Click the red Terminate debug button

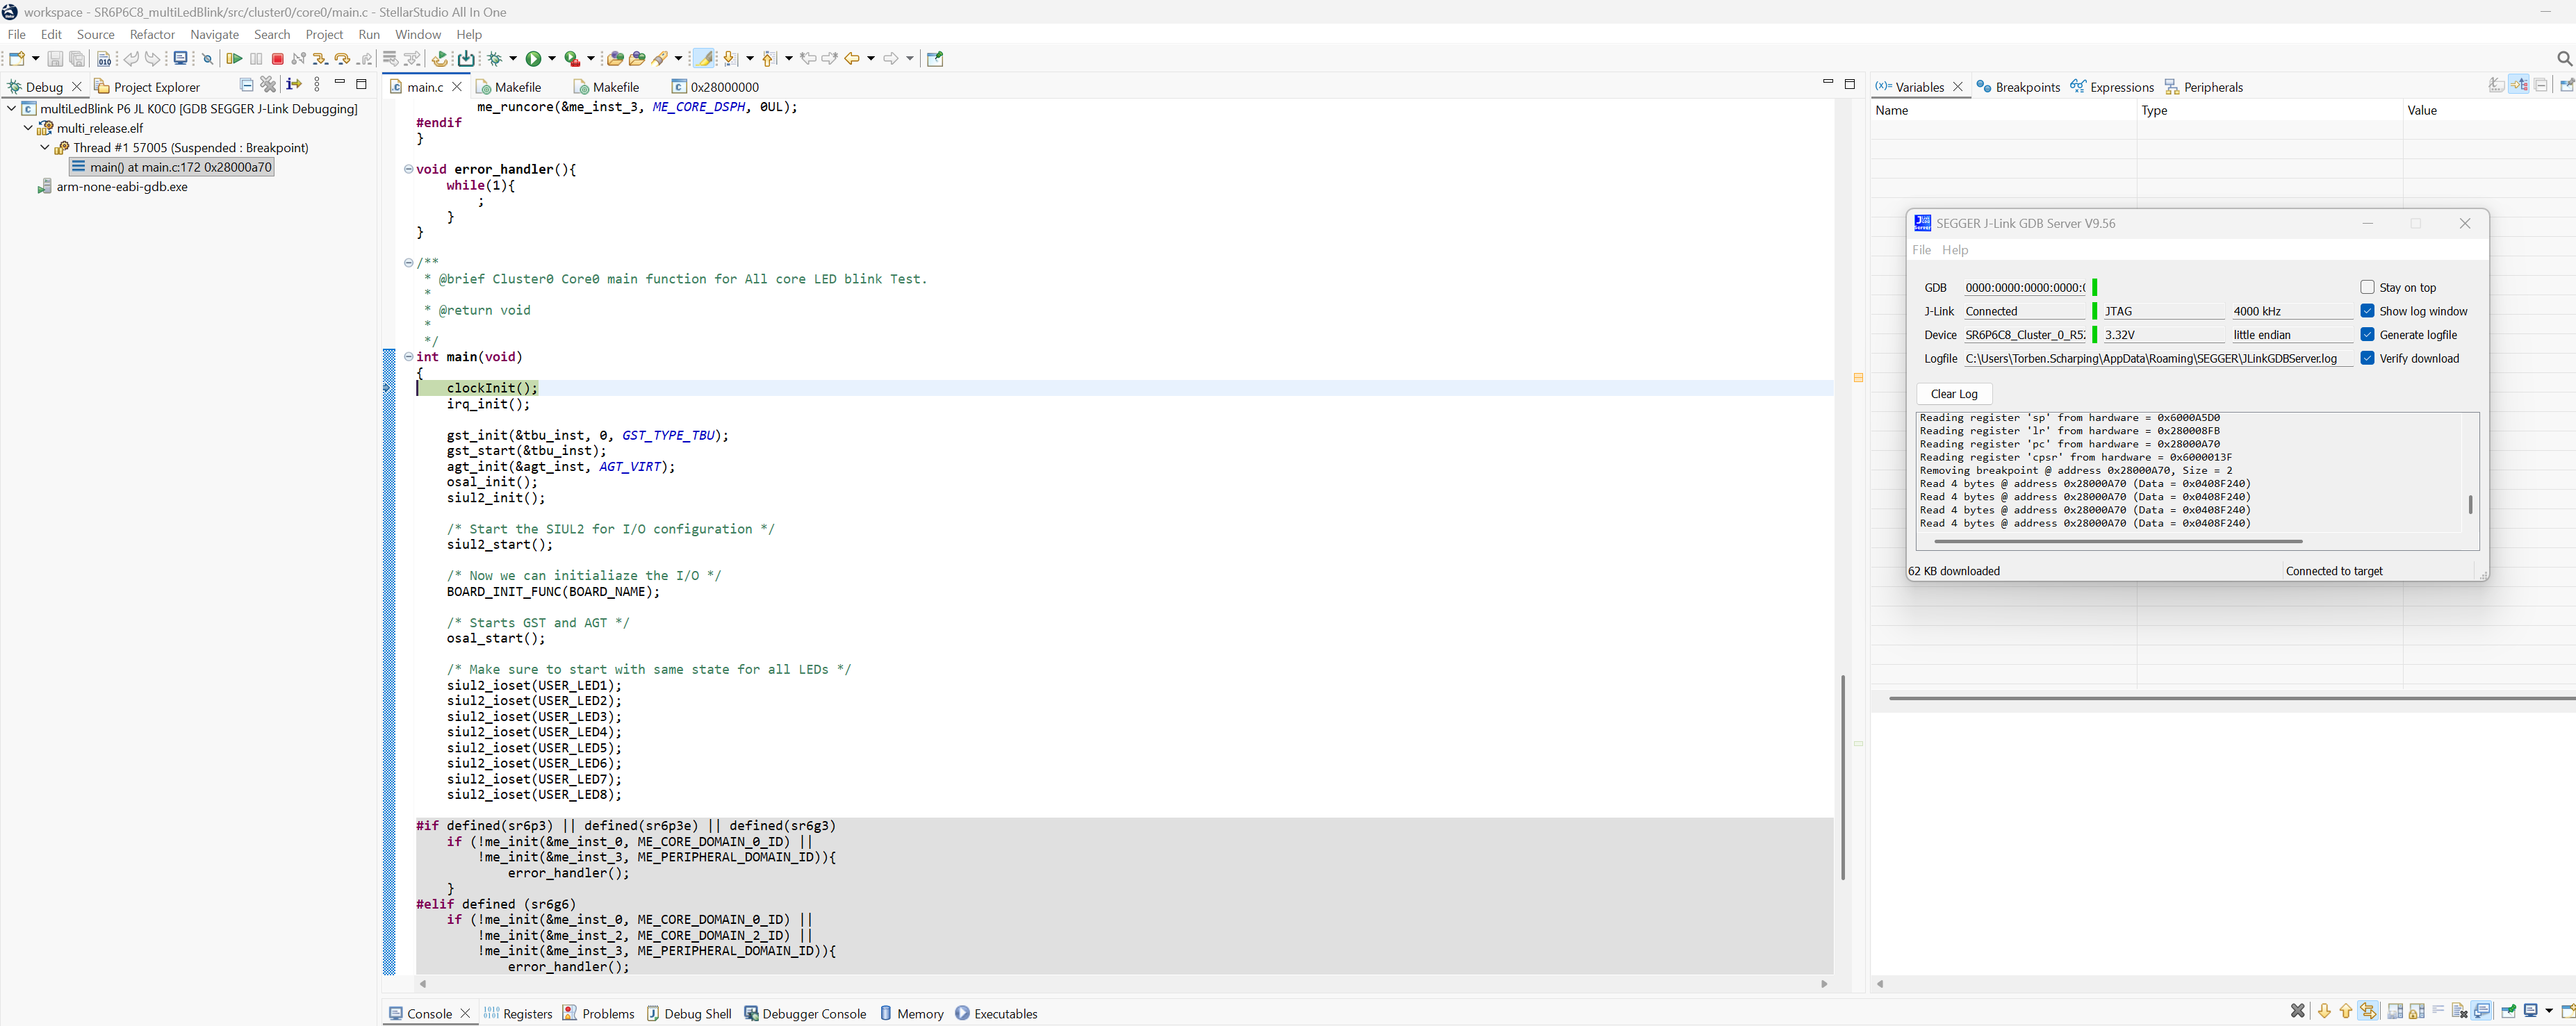point(278,59)
